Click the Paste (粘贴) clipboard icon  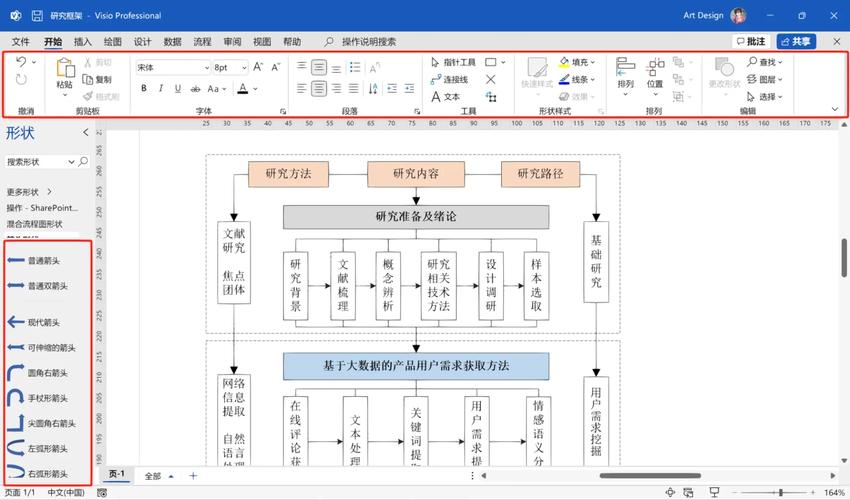coord(65,68)
